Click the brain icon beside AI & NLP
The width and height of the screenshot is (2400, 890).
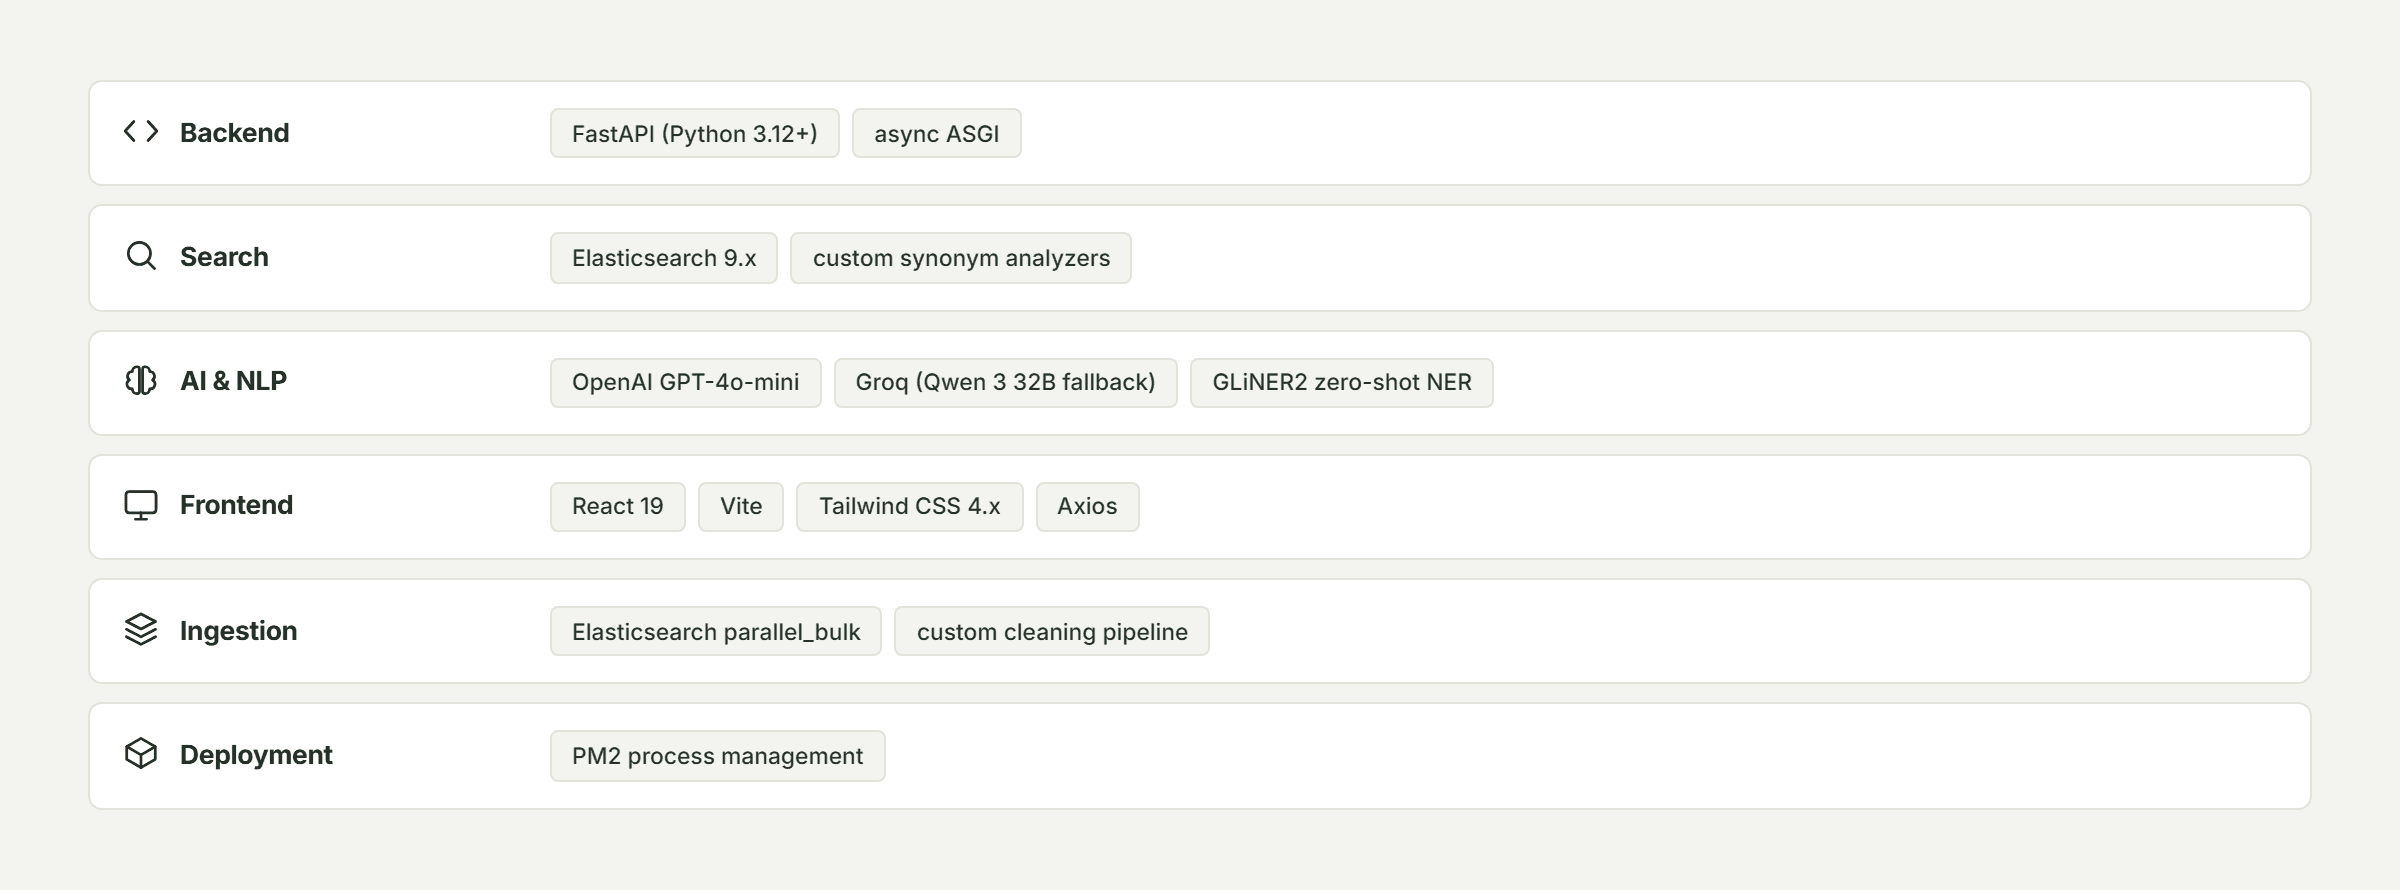coord(141,380)
